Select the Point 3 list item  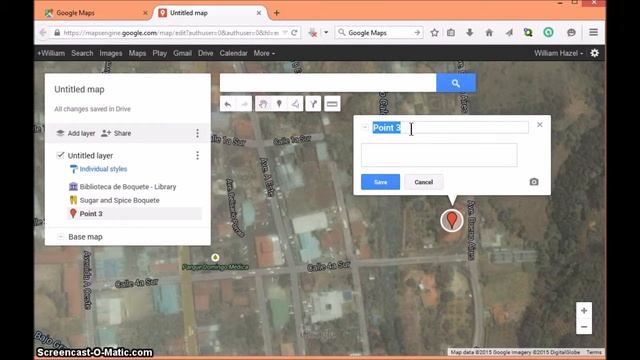tap(135, 213)
